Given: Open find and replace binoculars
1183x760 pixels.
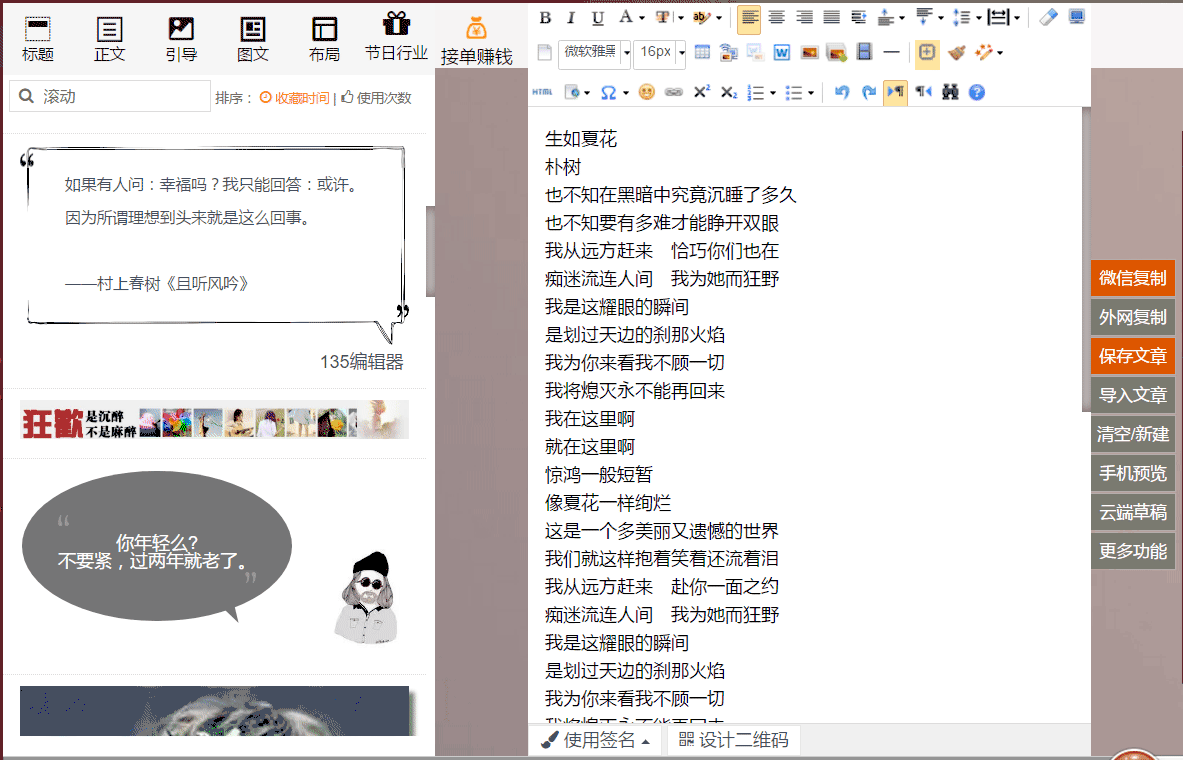Looking at the screenshot, I should point(950,92).
